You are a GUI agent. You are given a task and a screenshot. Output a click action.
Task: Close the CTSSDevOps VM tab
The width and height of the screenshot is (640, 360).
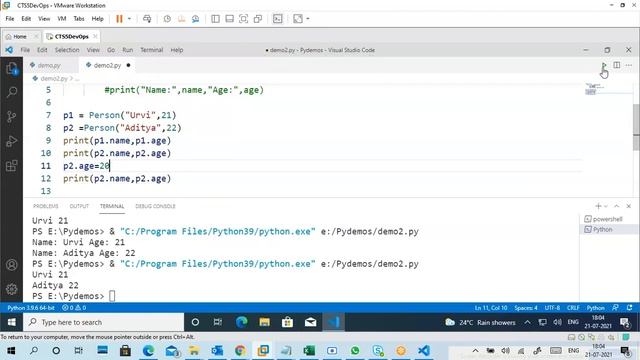[95, 36]
